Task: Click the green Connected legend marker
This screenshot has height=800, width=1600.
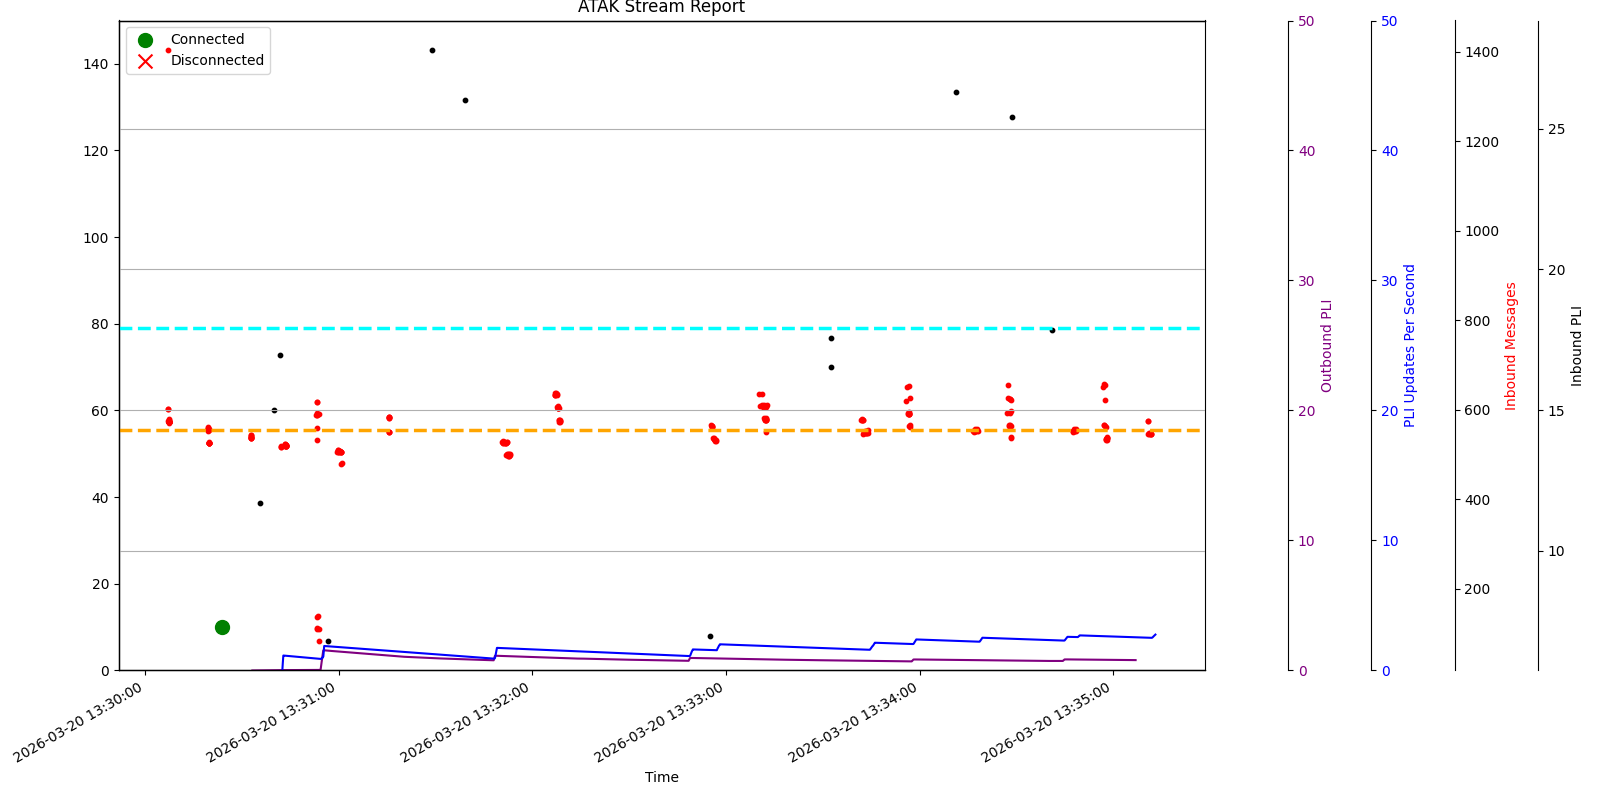Action: pos(145,40)
